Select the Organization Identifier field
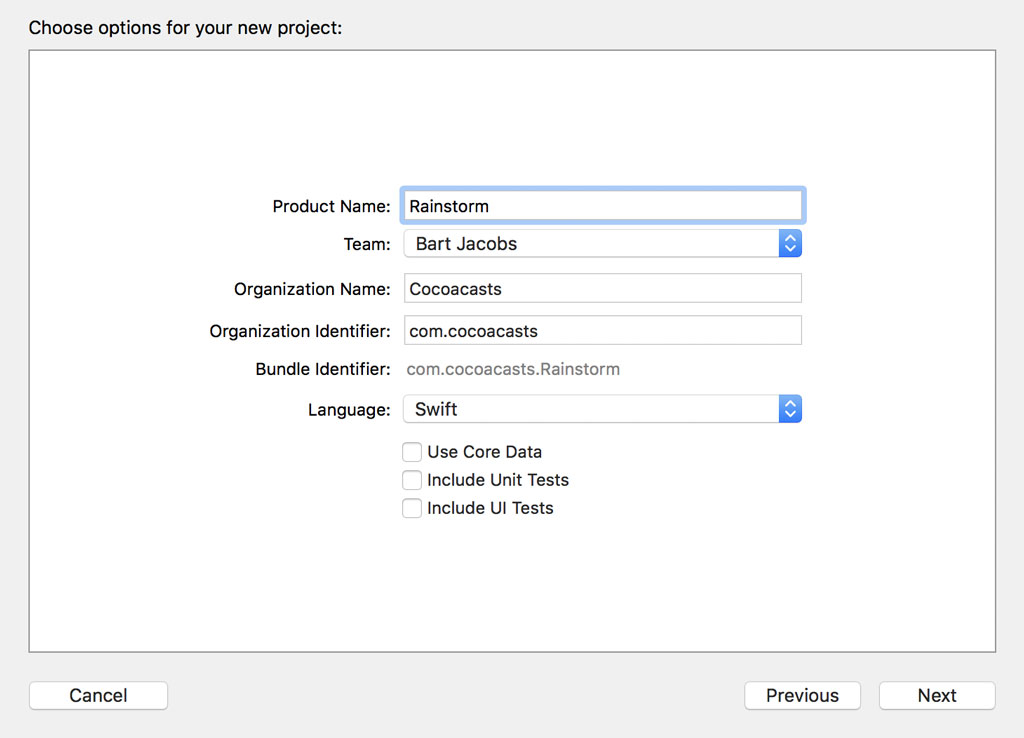Viewport: 1024px width, 738px height. coord(600,330)
